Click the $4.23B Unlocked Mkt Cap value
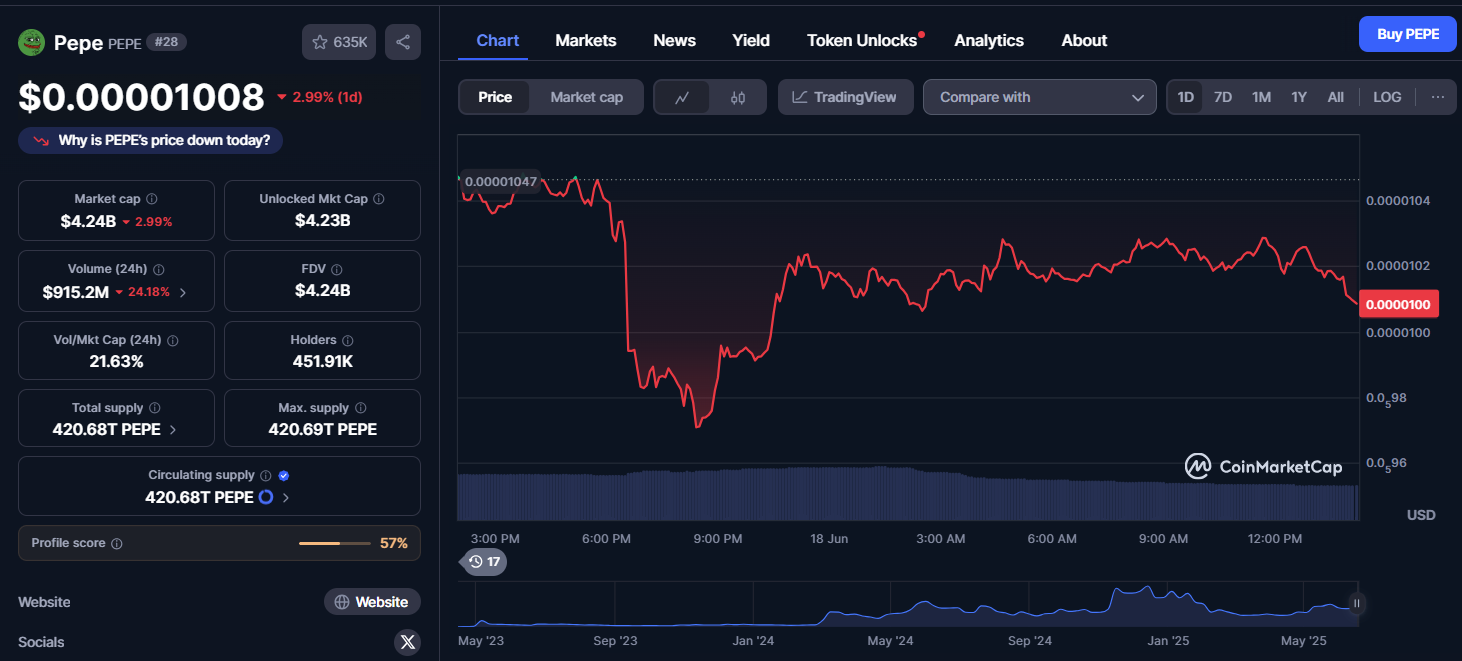This screenshot has width=1462, height=661. tap(322, 220)
